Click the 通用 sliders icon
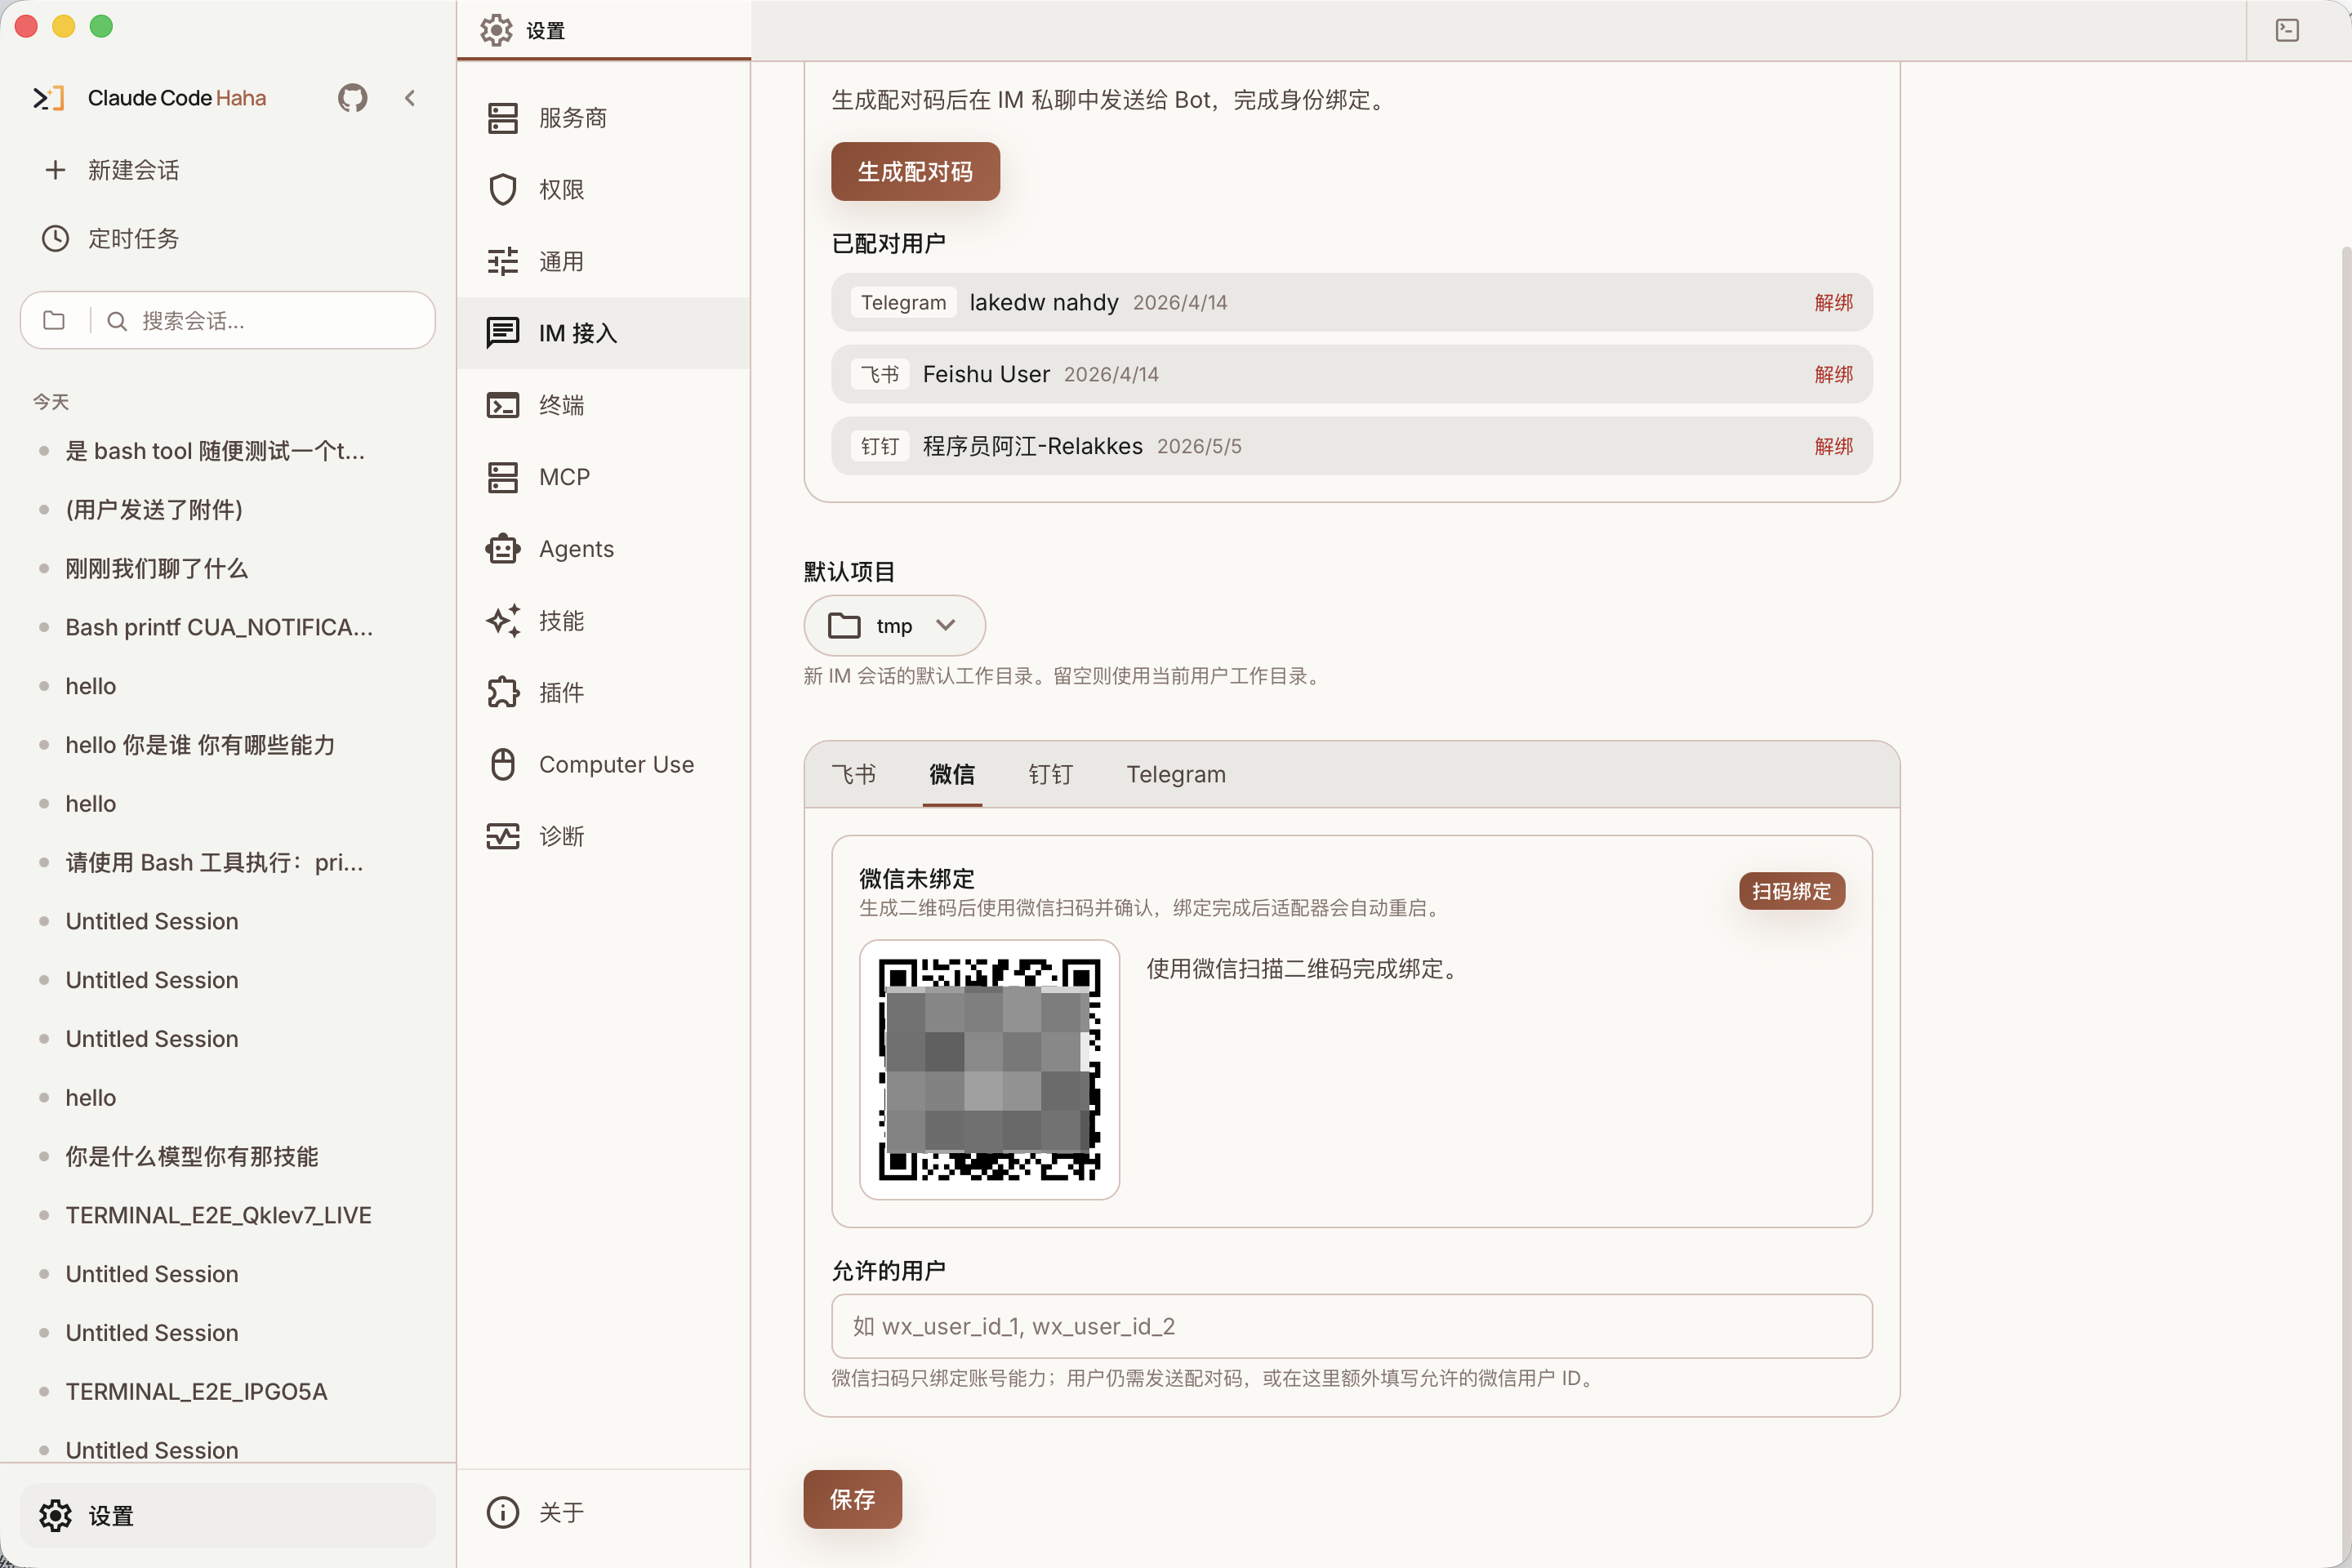Image resolution: width=2352 pixels, height=1568 pixels. [502, 262]
